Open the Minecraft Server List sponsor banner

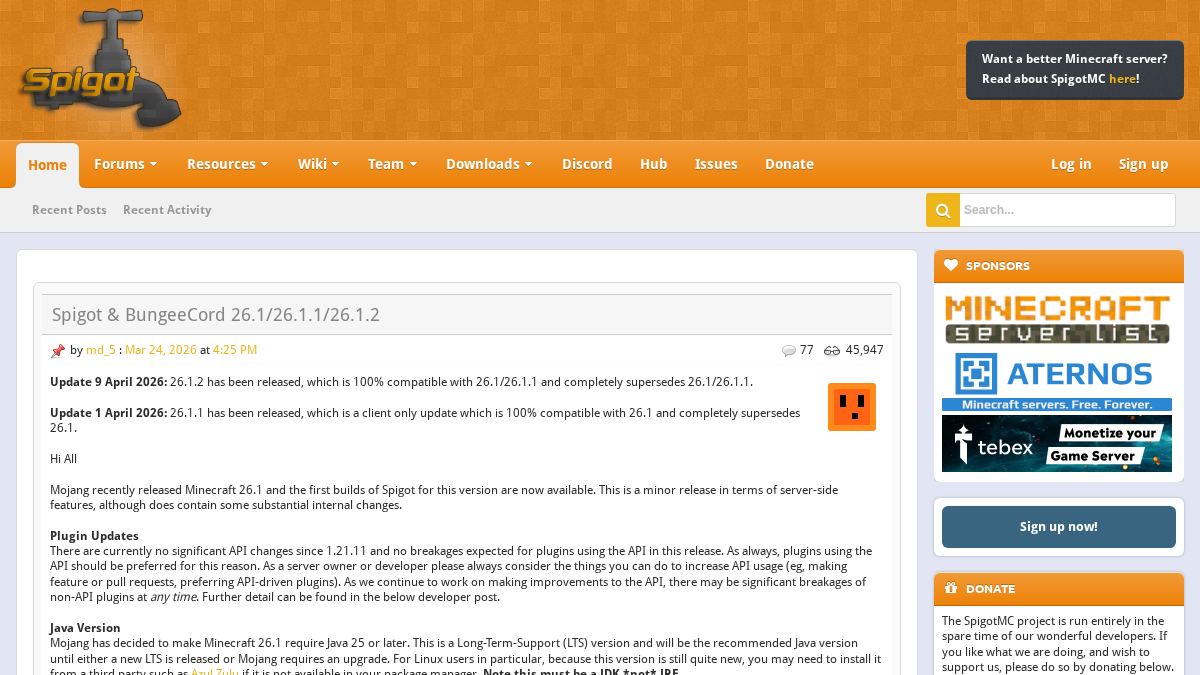(1057, 319)
